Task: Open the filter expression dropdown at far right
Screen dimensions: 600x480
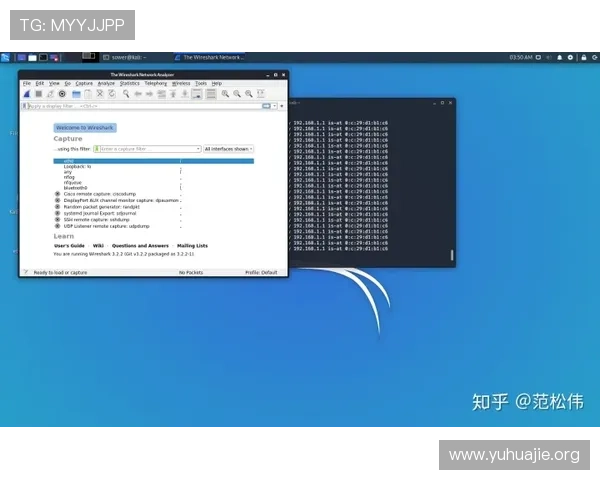Action: tap(282, 106)
